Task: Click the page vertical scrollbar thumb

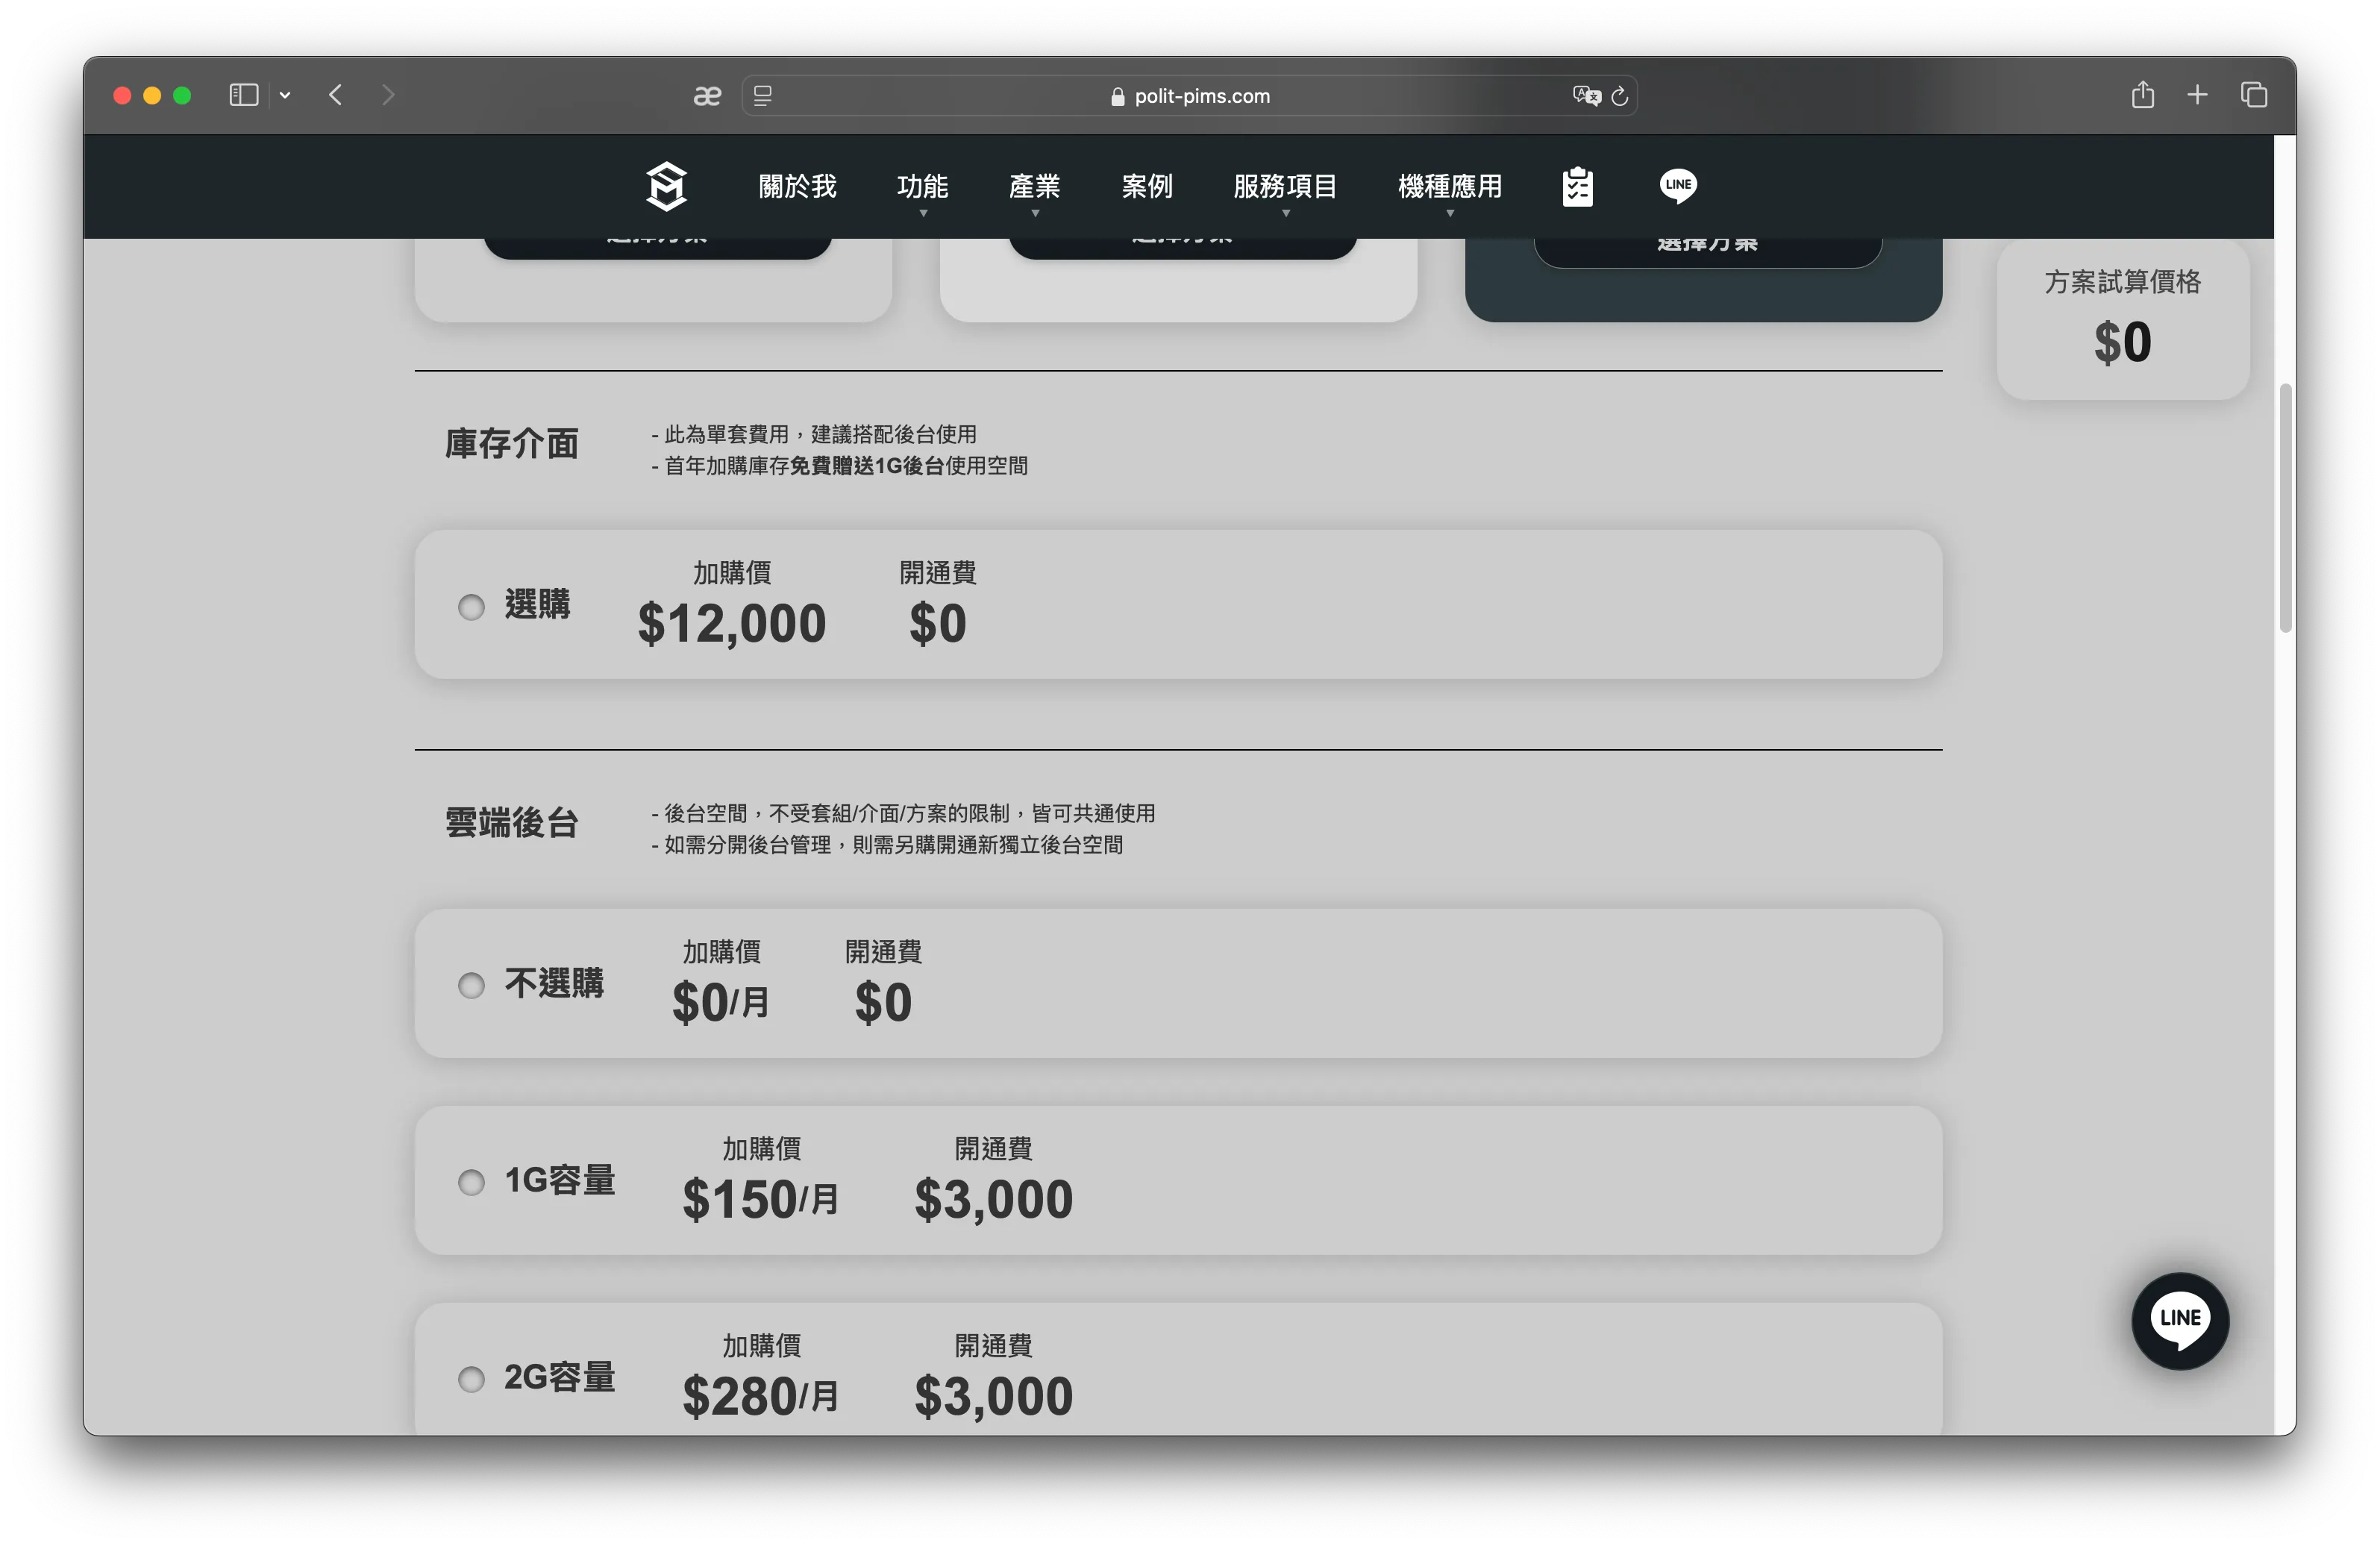Action: [x=2285, y=507]
